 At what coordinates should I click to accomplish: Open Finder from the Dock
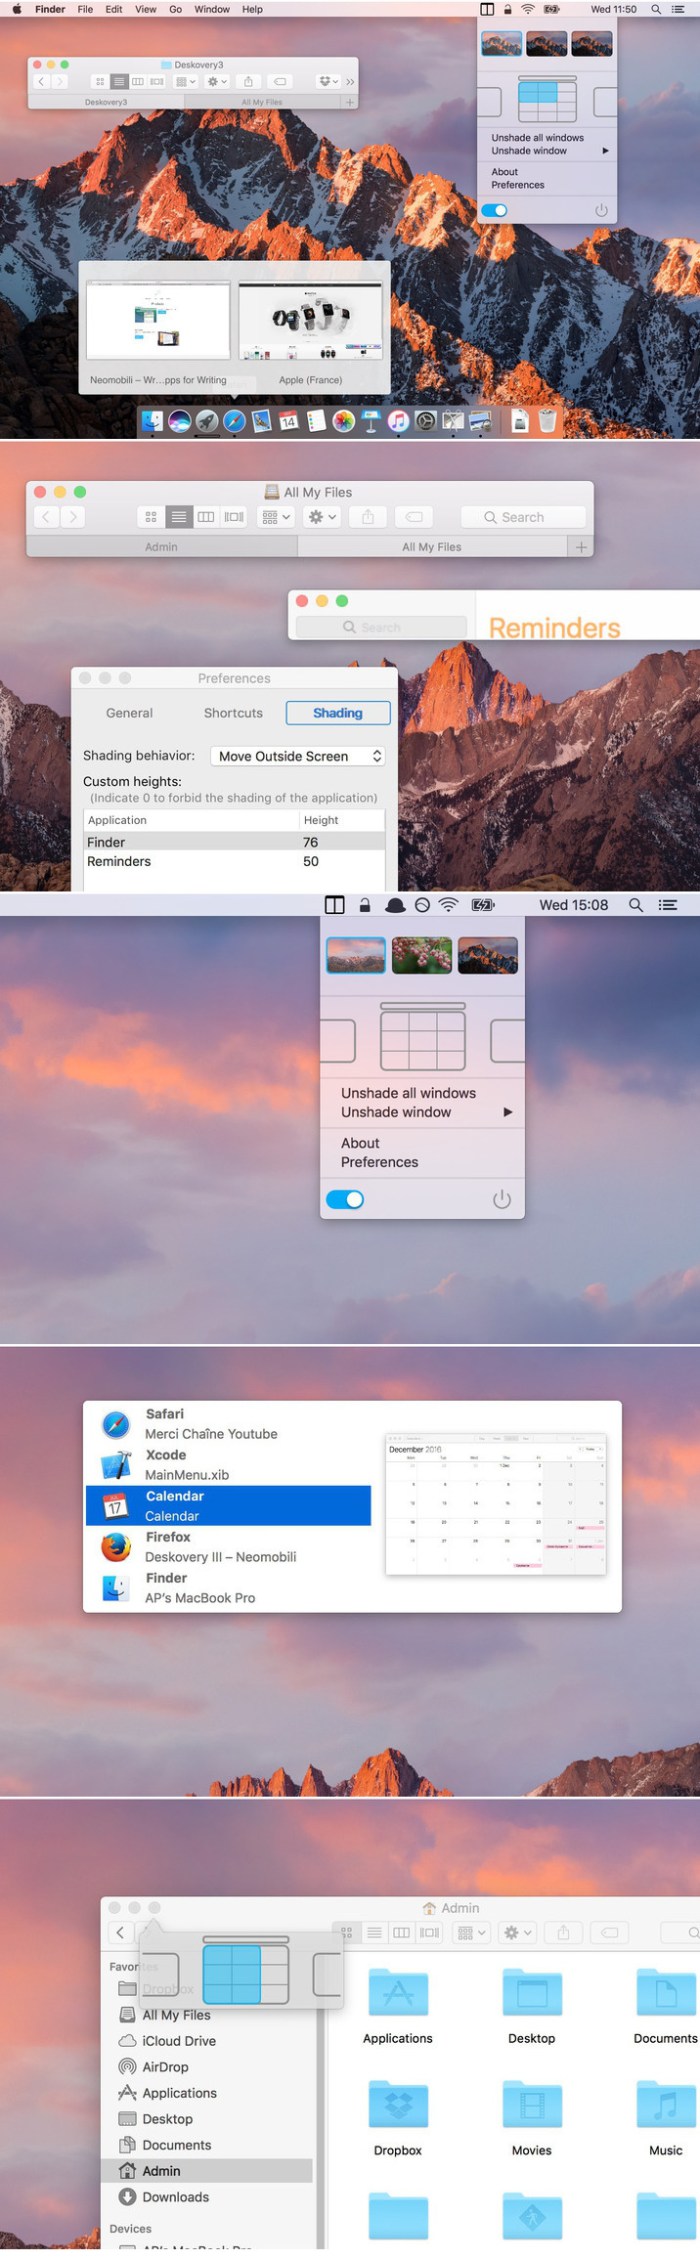coord(152,421)
